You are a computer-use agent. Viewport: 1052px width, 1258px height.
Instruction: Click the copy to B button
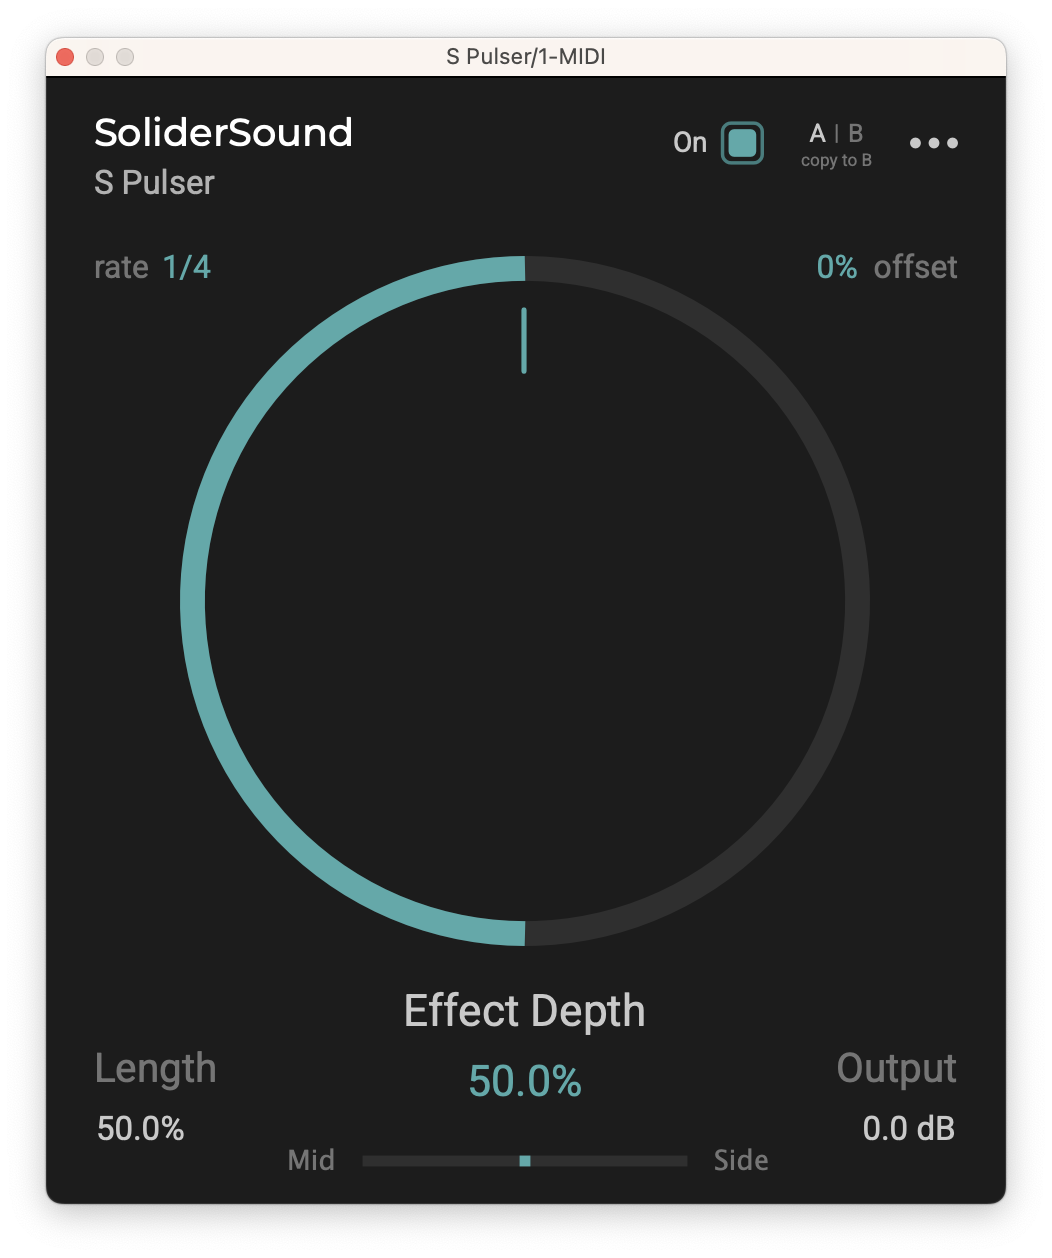click(836, 161)
